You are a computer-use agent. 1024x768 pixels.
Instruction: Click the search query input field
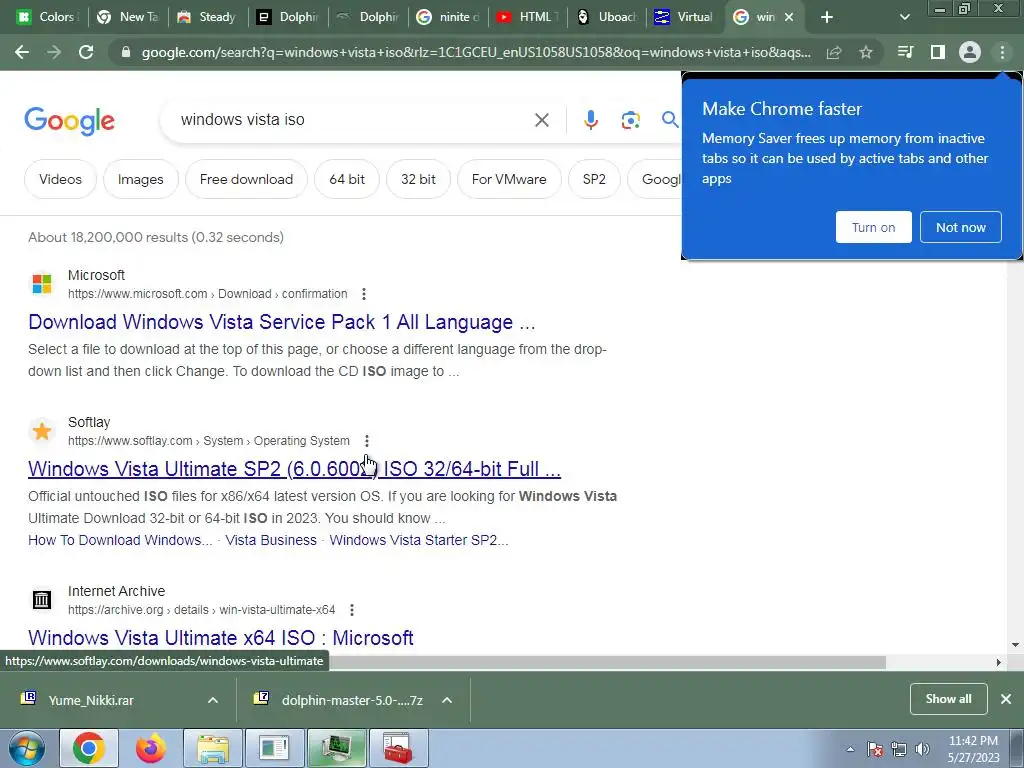tap(353, 120)
